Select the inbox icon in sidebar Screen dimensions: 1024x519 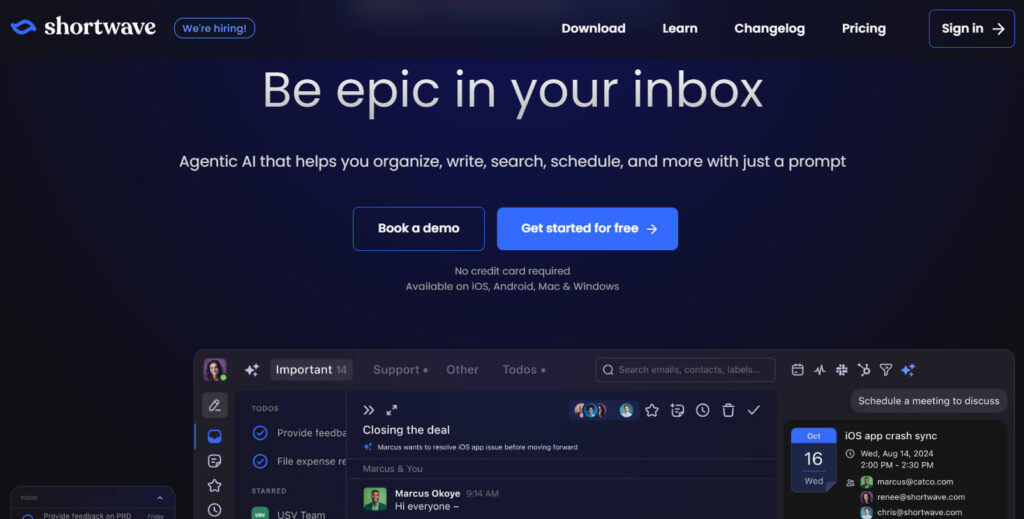(214, 436)
